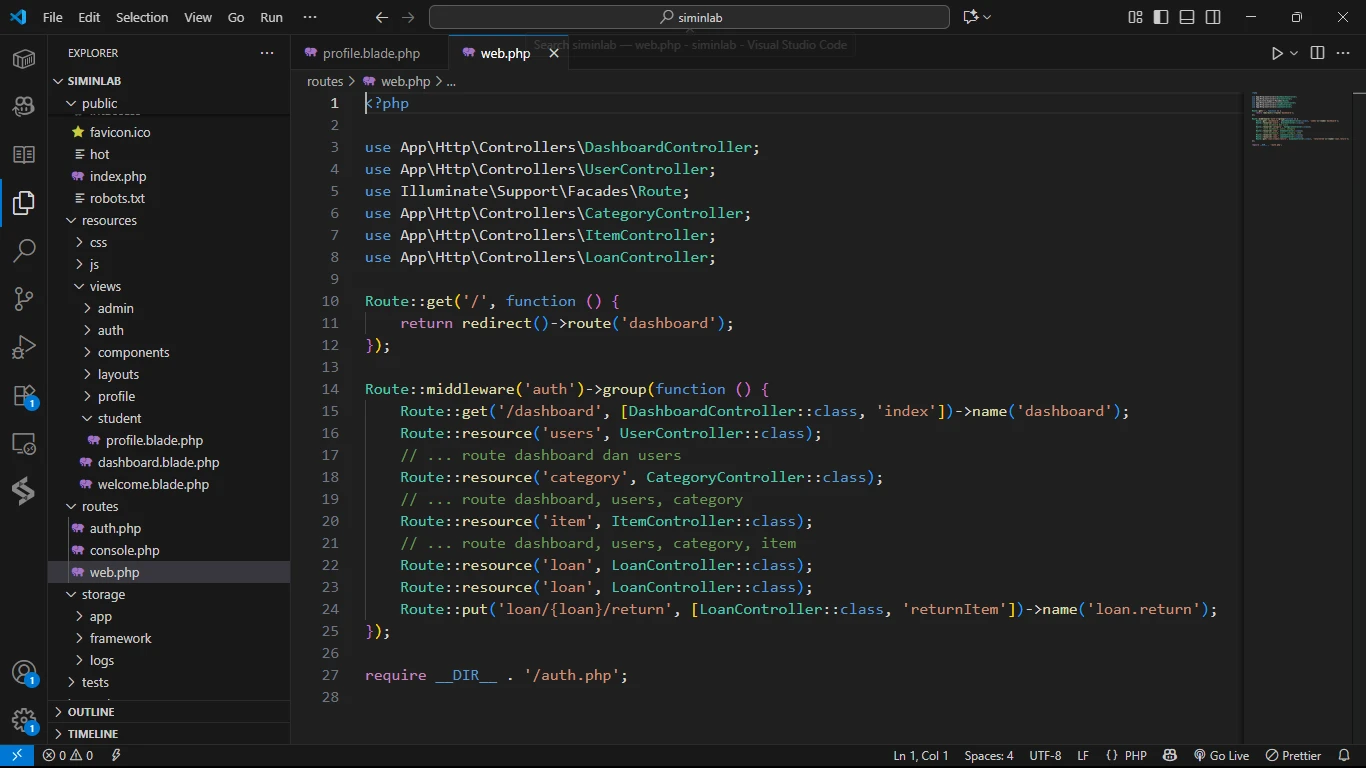Screen dimensions: 1366x768
Task: Open the Extensions view
Action: point(24,395)
